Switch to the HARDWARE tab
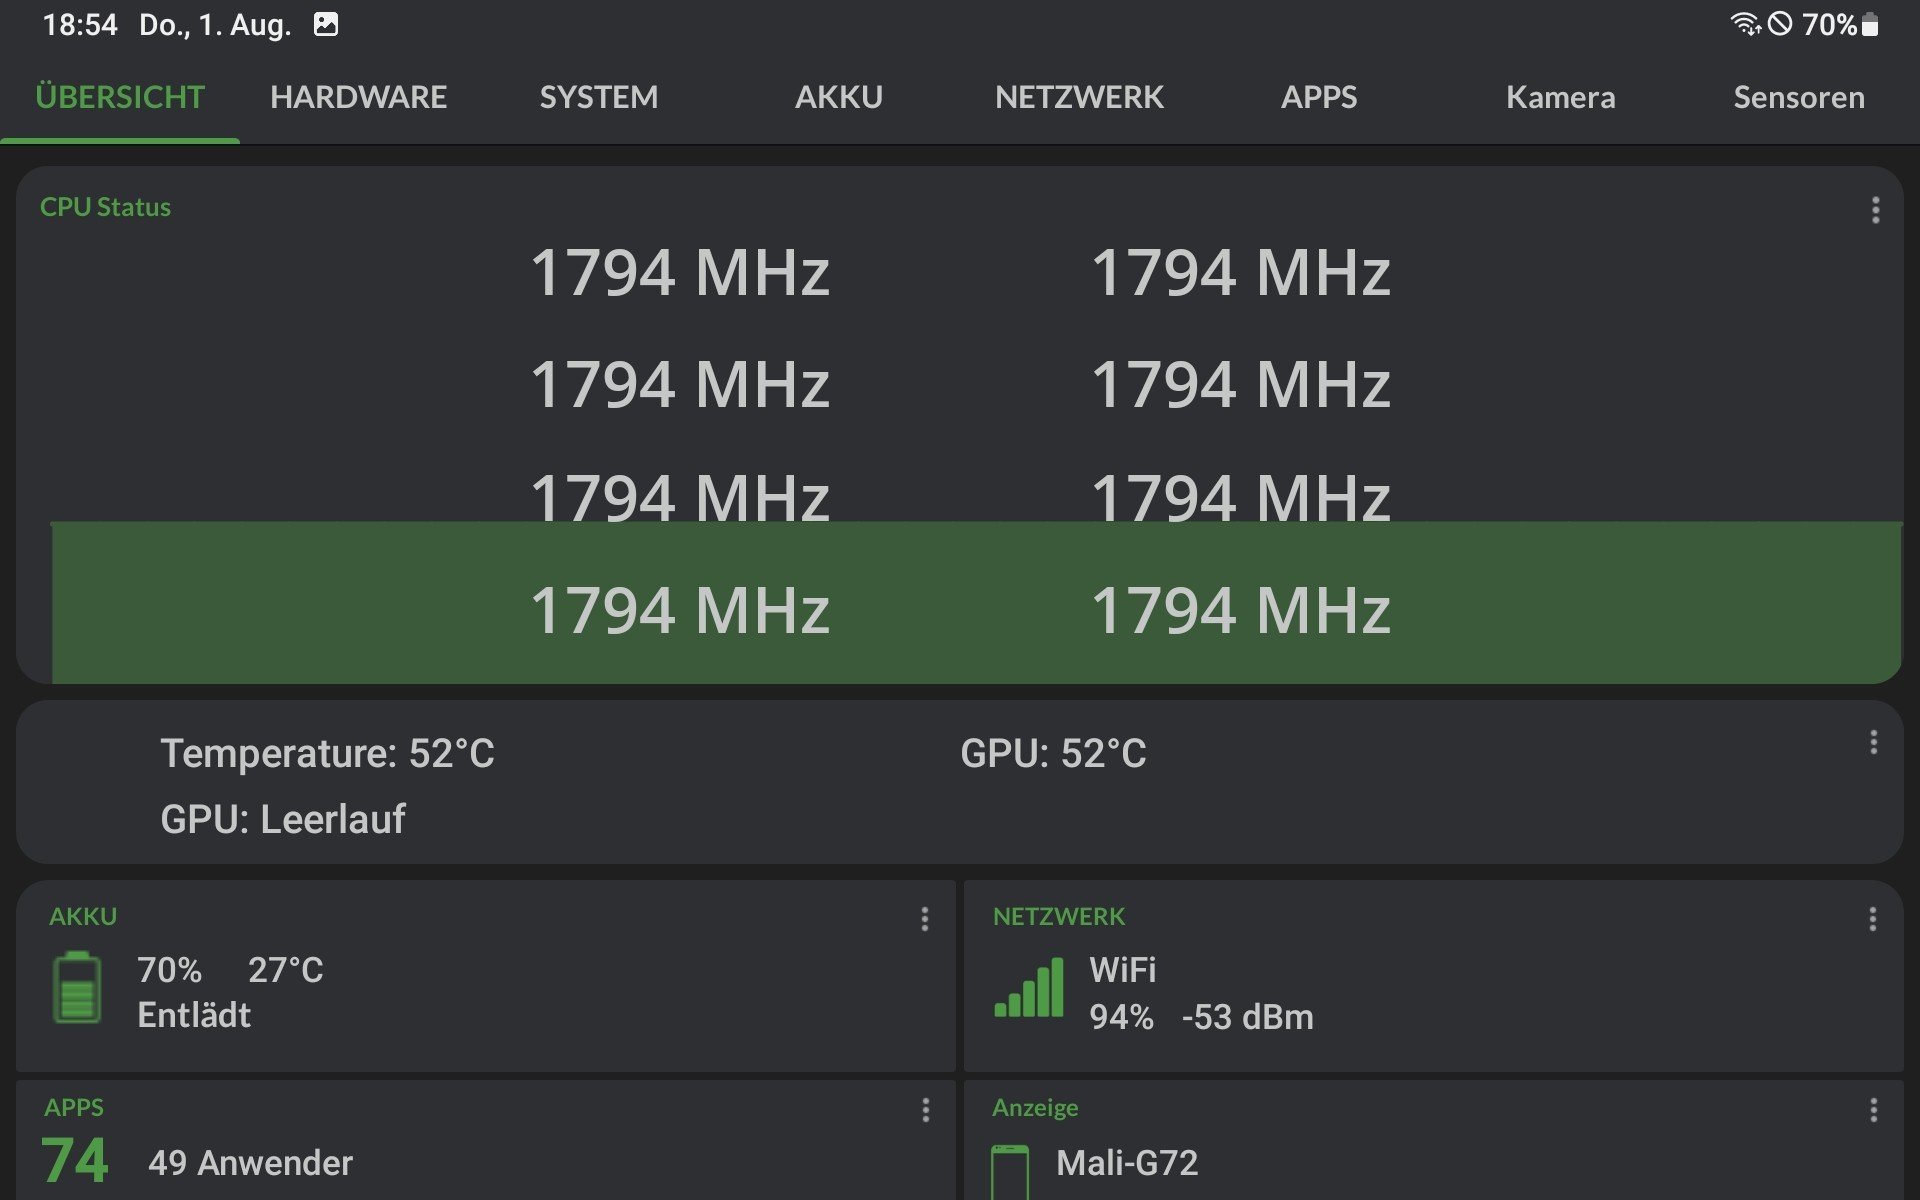This screenshot has height=1200, width=1920. point(358,97)
